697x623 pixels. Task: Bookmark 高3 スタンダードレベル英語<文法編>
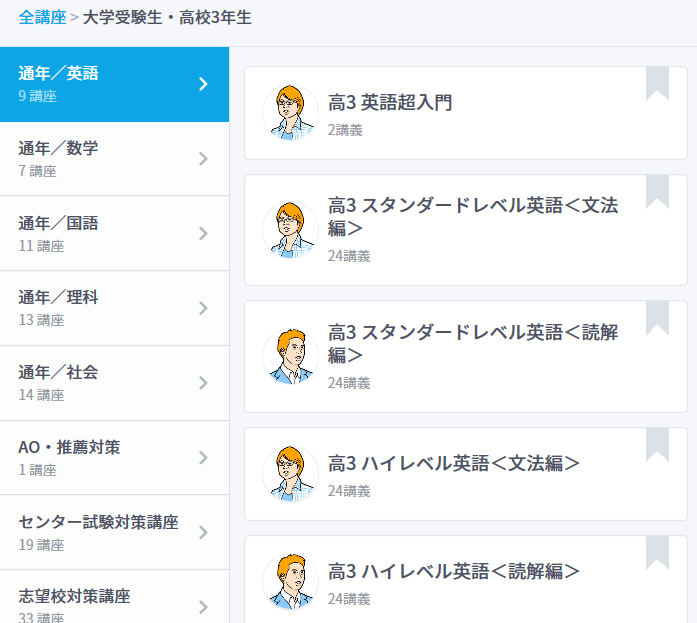coord(657,192)
